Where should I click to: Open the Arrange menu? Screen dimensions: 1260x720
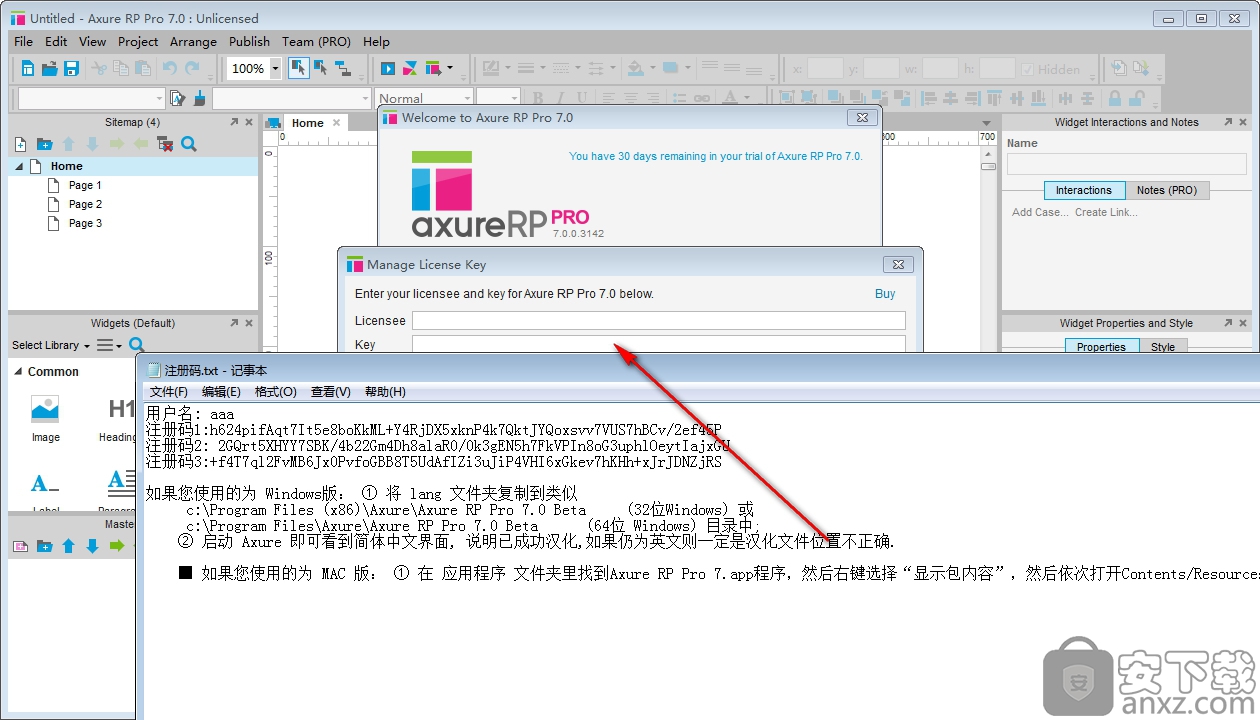tap(193, 42)
